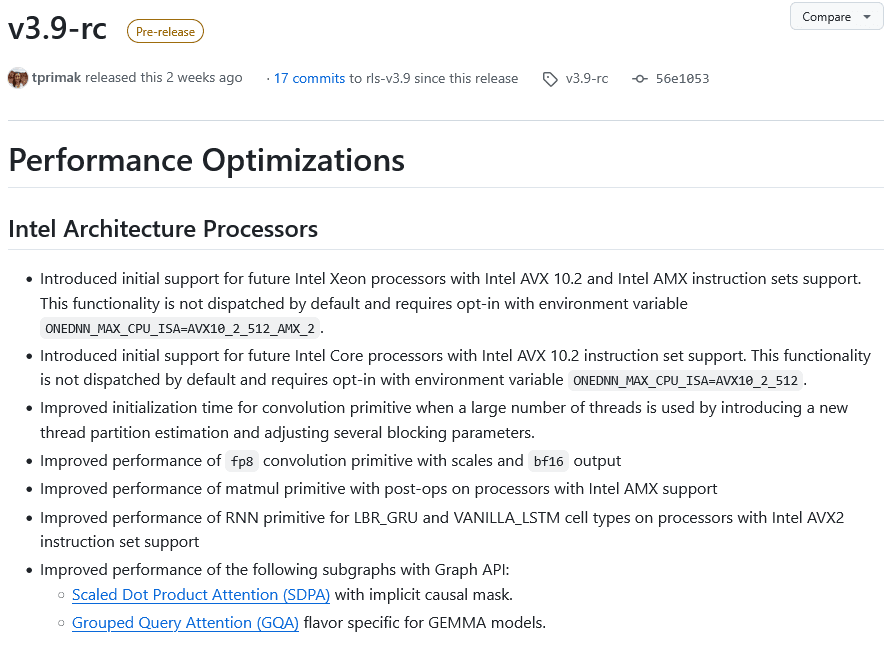The image size is (894, 651).
Task: Open Scaled Dot Product Attention (SDPA) link
Action: (x=201, y=595)
